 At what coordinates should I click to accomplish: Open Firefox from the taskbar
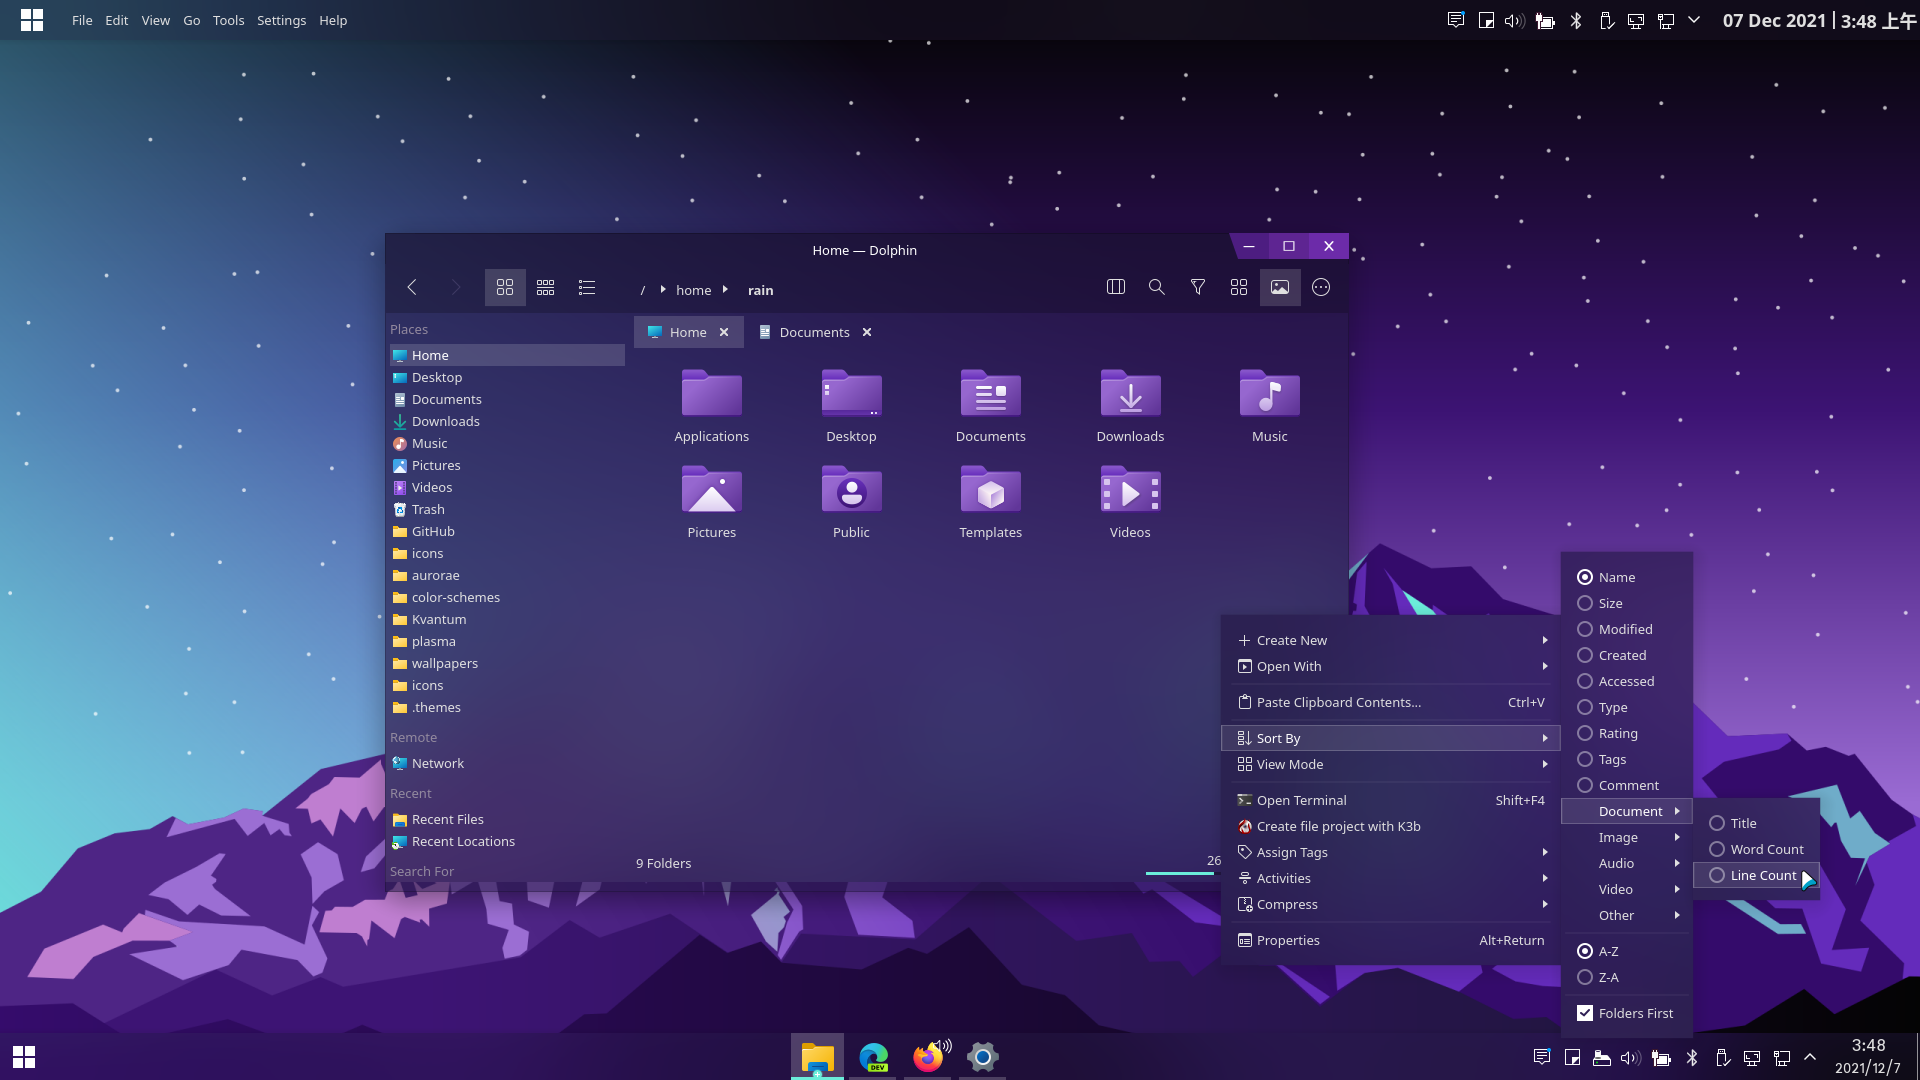click(928, 1057)
